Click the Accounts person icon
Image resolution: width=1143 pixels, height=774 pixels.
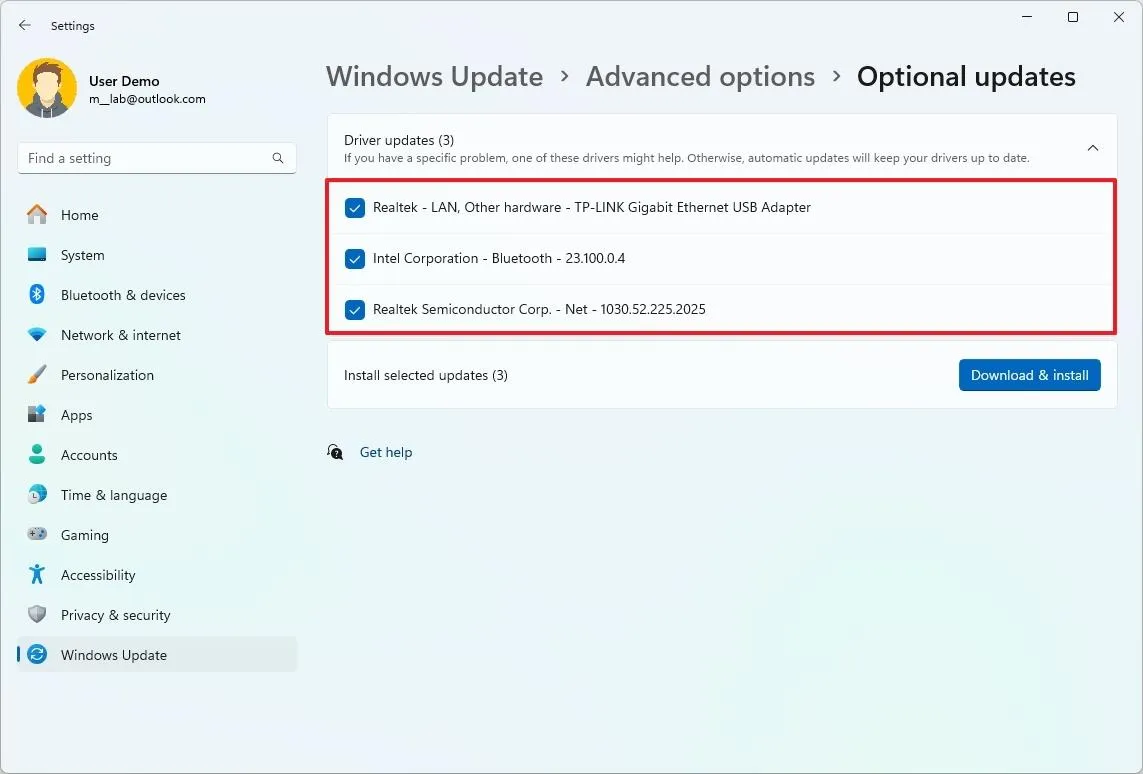[x=37, y=455]
